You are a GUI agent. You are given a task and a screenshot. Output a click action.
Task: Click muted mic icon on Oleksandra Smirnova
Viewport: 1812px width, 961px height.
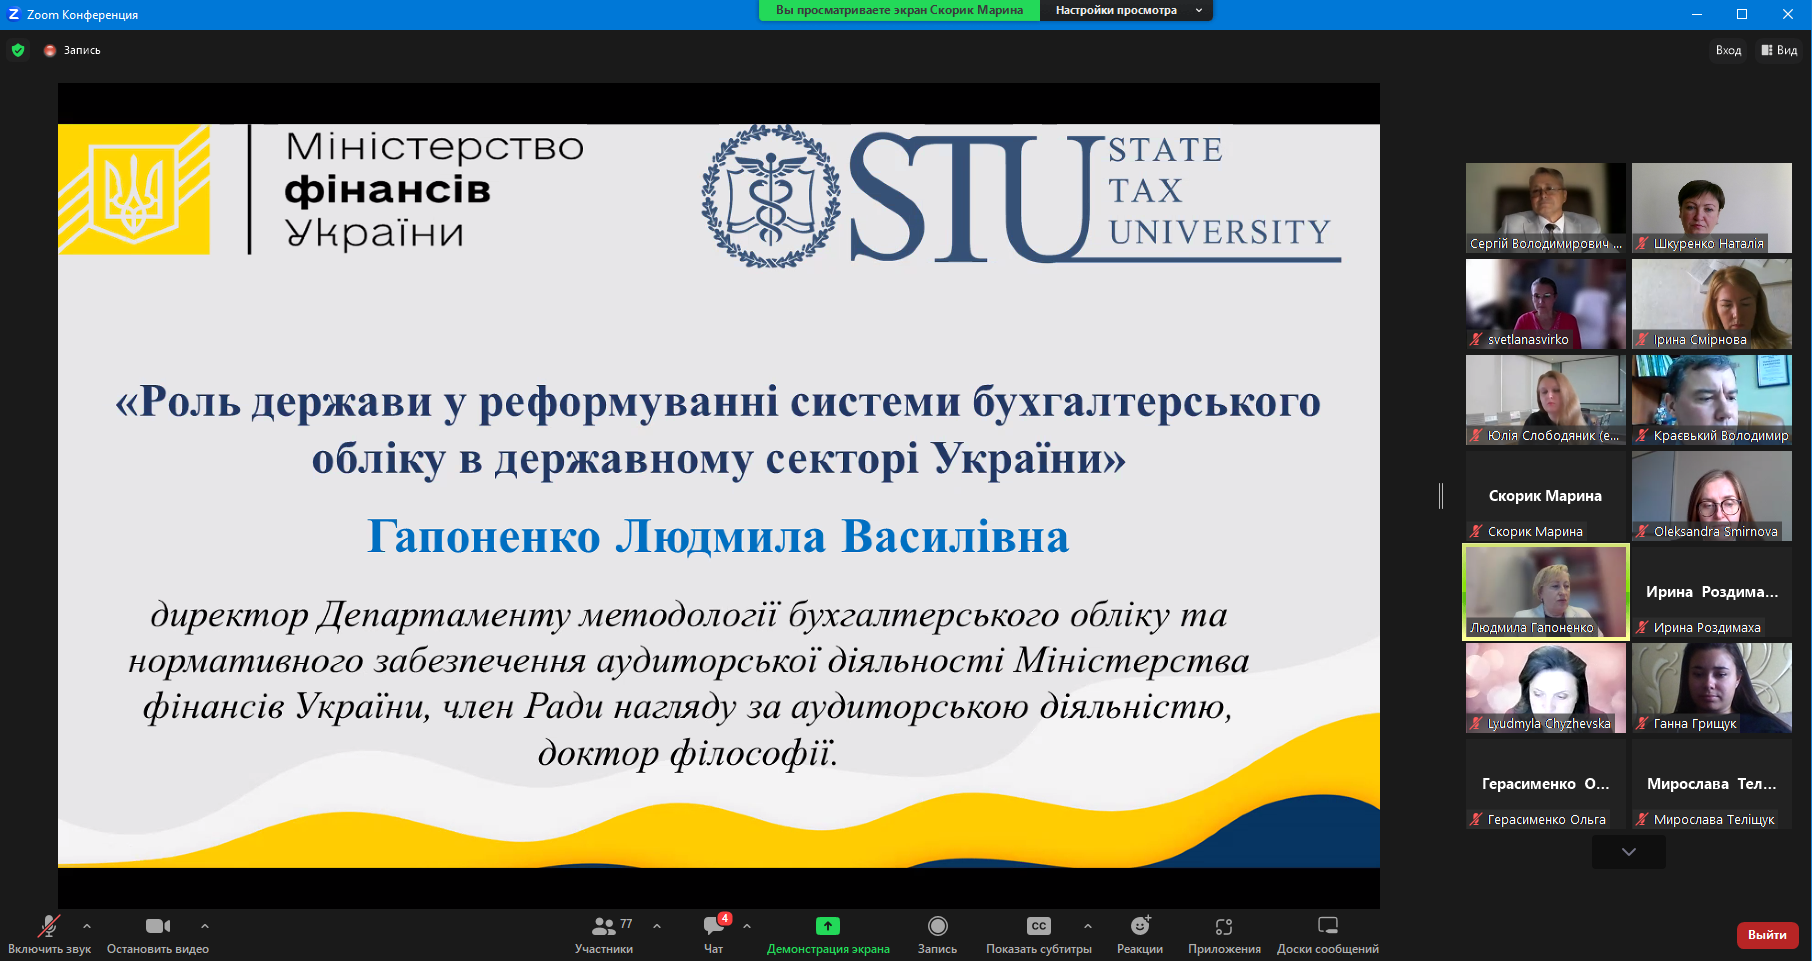1642,531
